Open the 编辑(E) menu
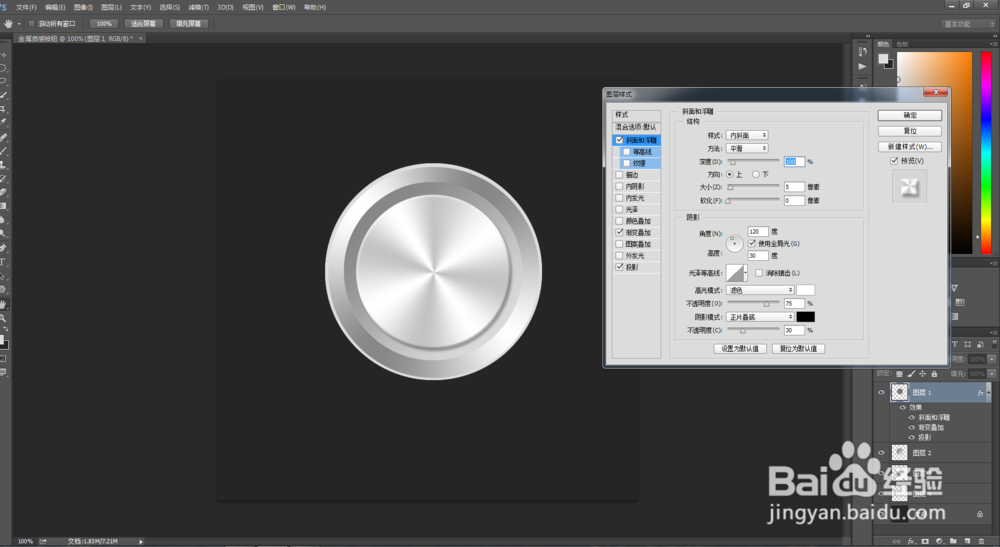 (55, 7)
